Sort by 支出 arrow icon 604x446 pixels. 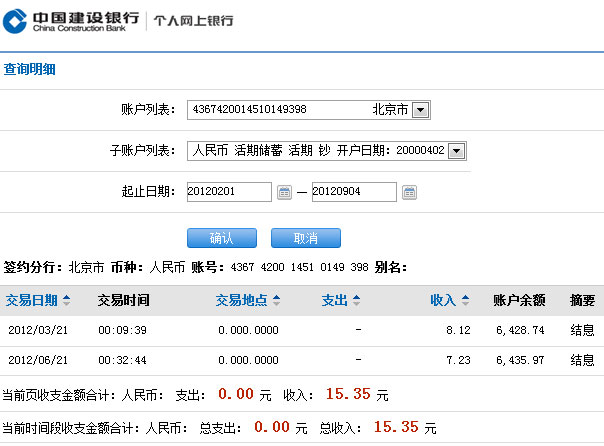[x=357, y=300]
